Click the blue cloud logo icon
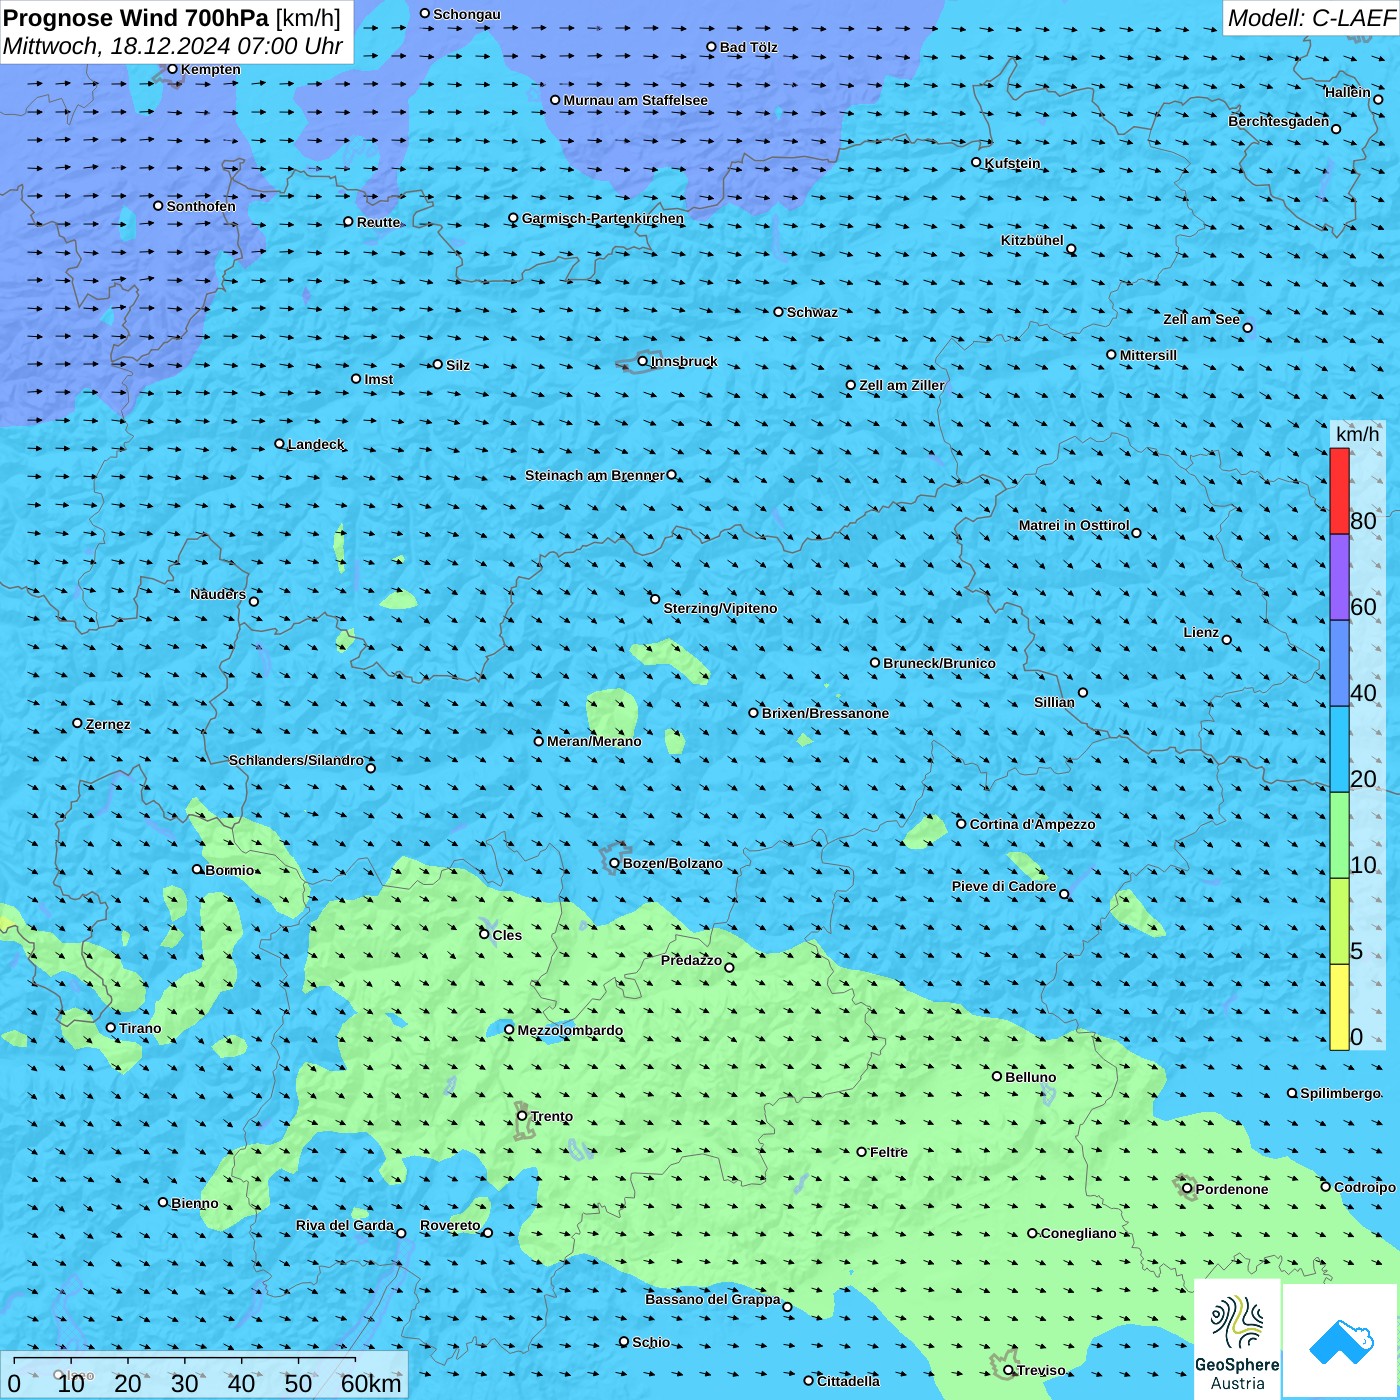This screenshot has width=1400, height=1400. coord(1341,1342)
